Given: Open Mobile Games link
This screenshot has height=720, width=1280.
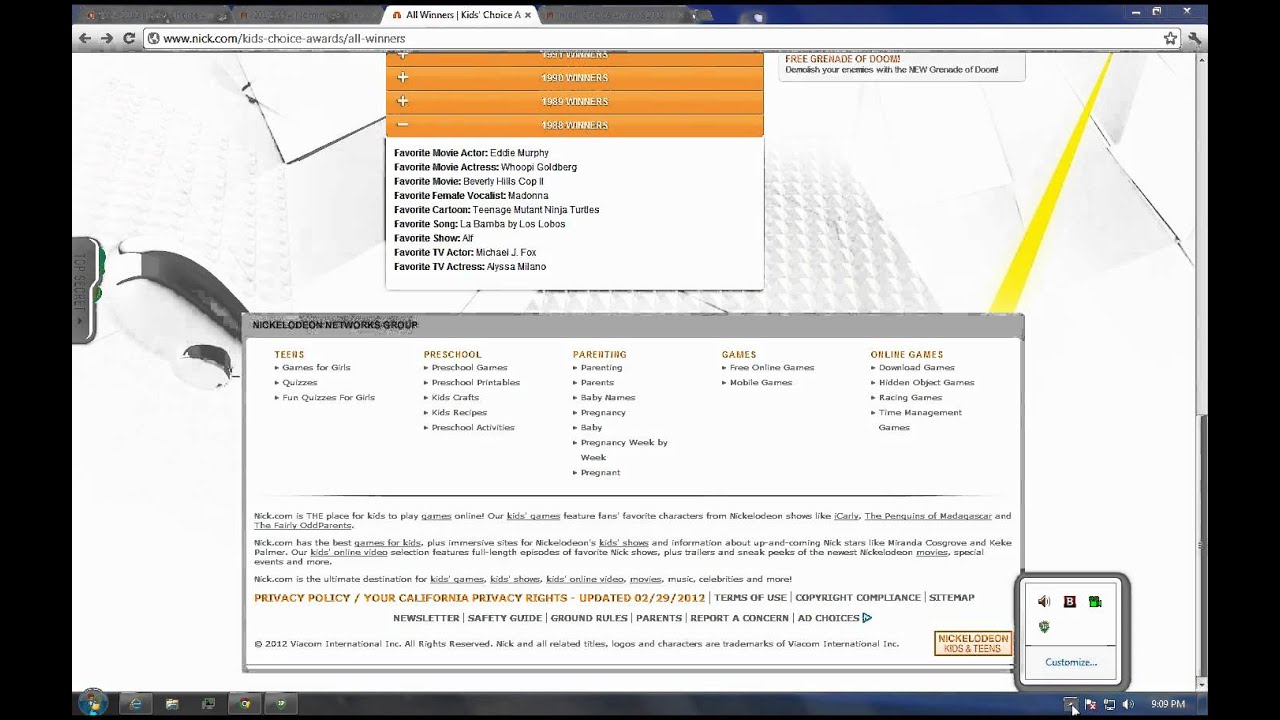Looking at the screenshot, I should point(761,382).
